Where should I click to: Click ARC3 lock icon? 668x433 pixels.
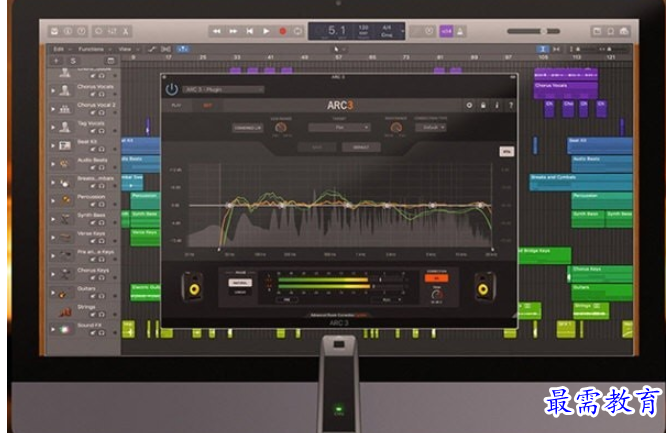tap(483, 105)
